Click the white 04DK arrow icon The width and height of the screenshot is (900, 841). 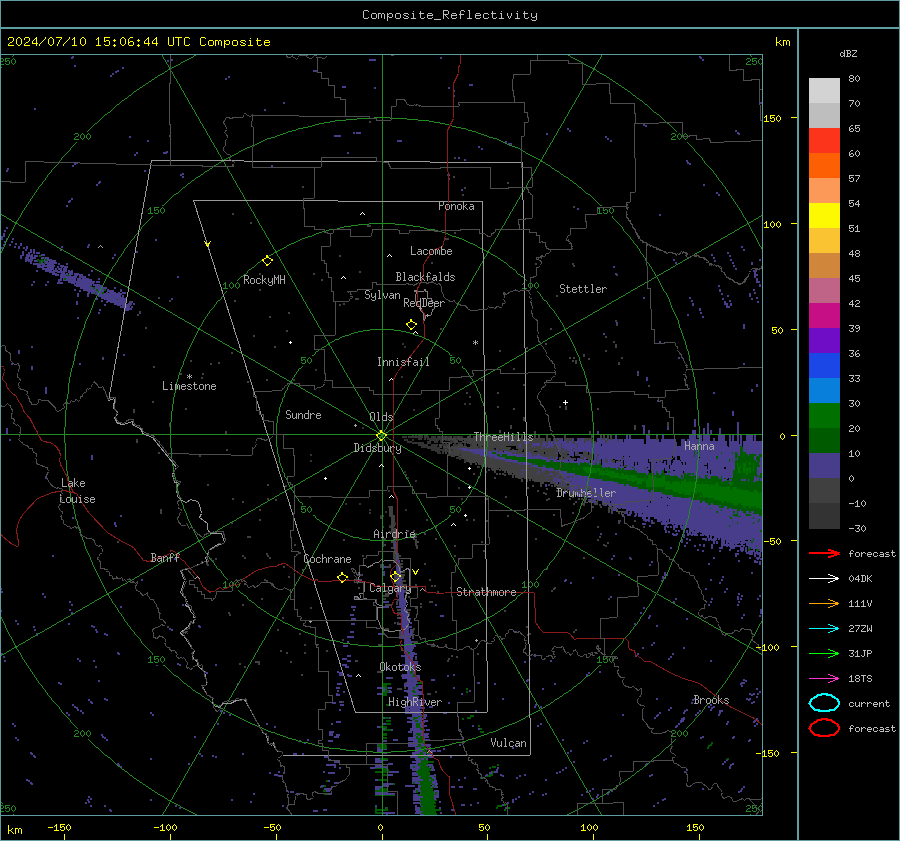(824, 579)
